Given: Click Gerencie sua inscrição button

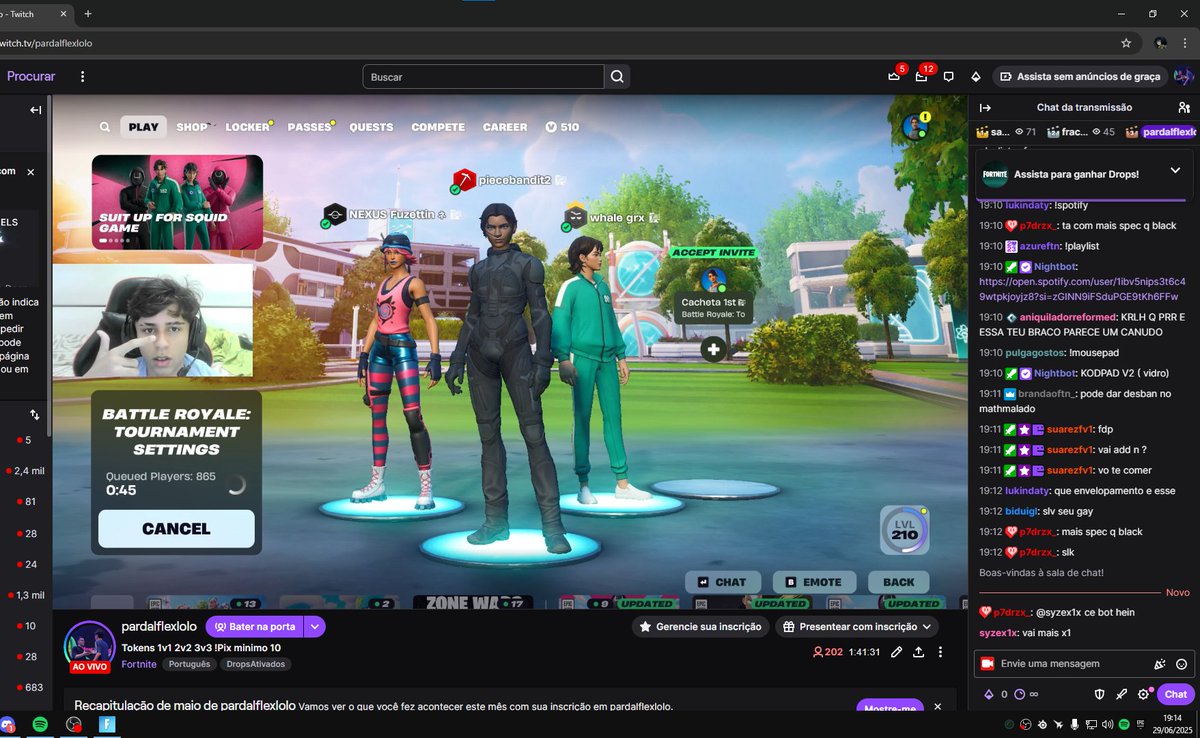Looking at the screenshot, I should [x=700, y=627].
